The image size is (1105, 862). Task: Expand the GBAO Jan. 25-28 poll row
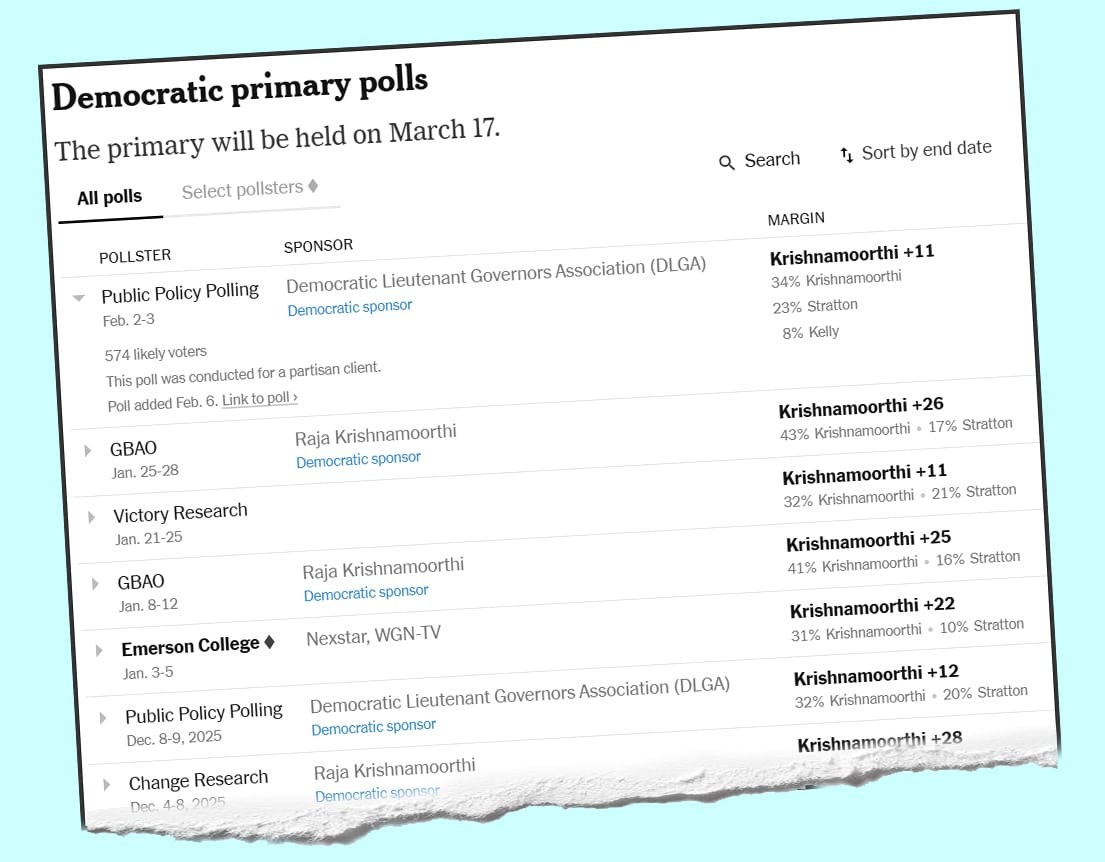tap(88, 451)
